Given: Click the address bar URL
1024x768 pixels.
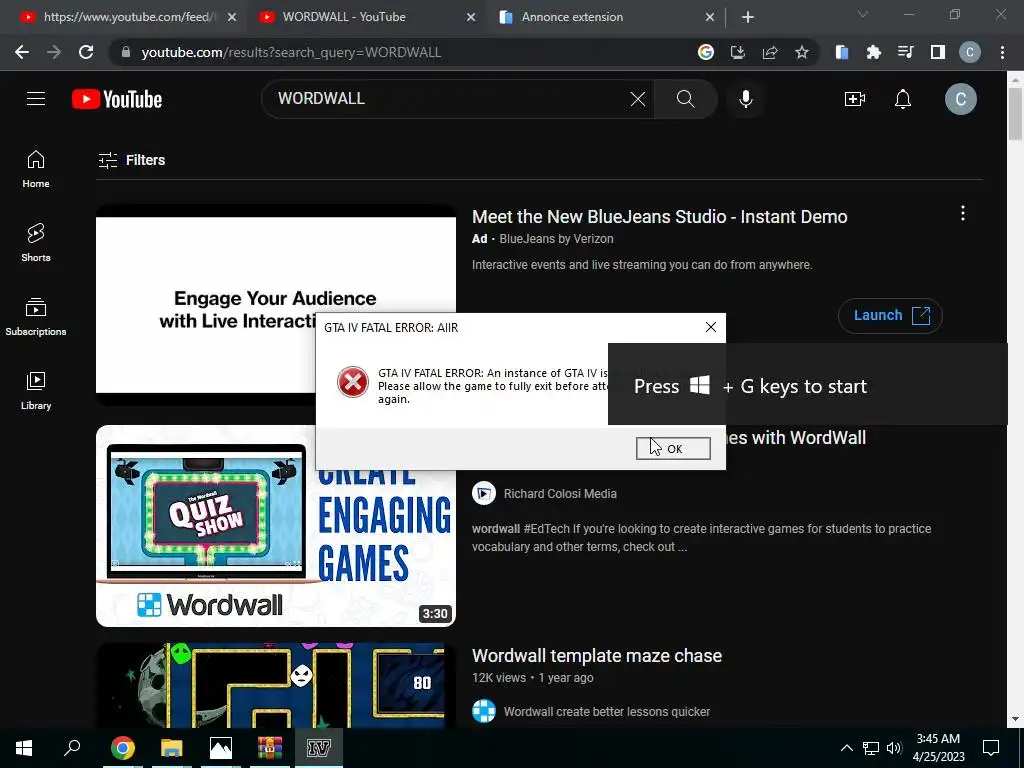Looking at the screenshot, I should tap(291, 52).
